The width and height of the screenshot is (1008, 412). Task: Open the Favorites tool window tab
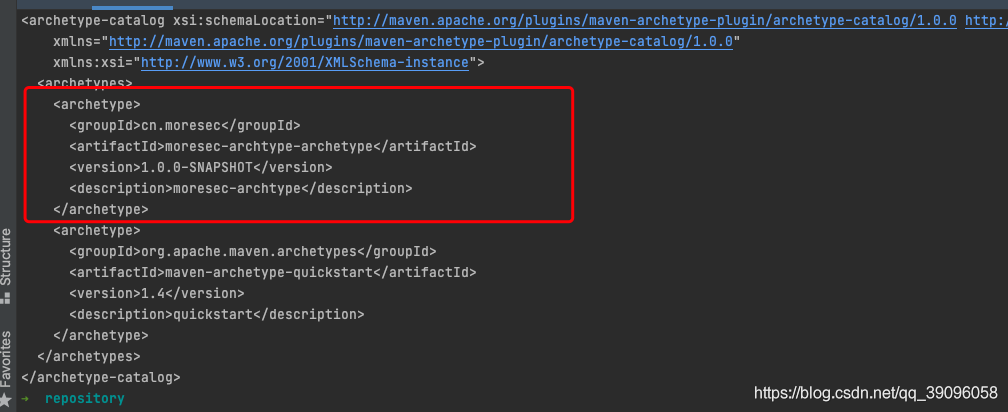6,359
